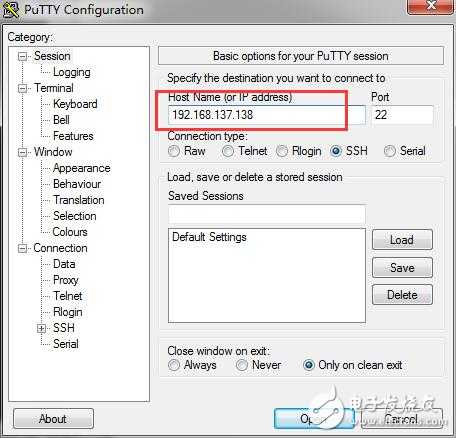Collapse the Window category node
This screenshot has height=438, width=456.
(22, 152)
